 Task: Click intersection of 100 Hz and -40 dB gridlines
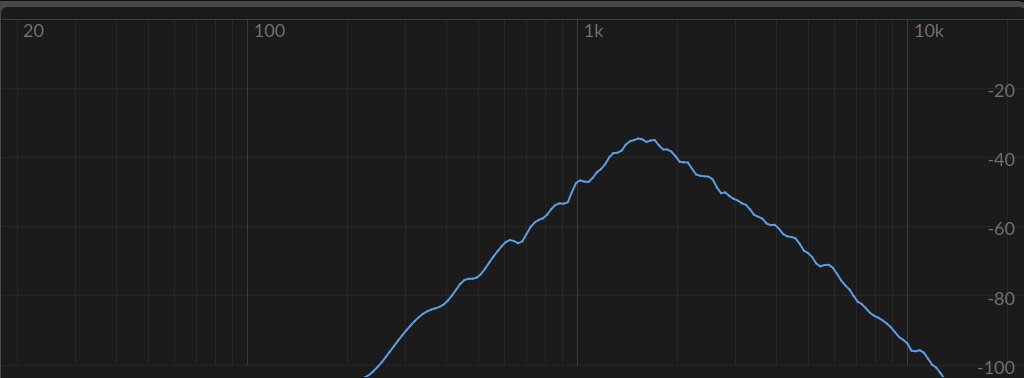click(248, 157)
